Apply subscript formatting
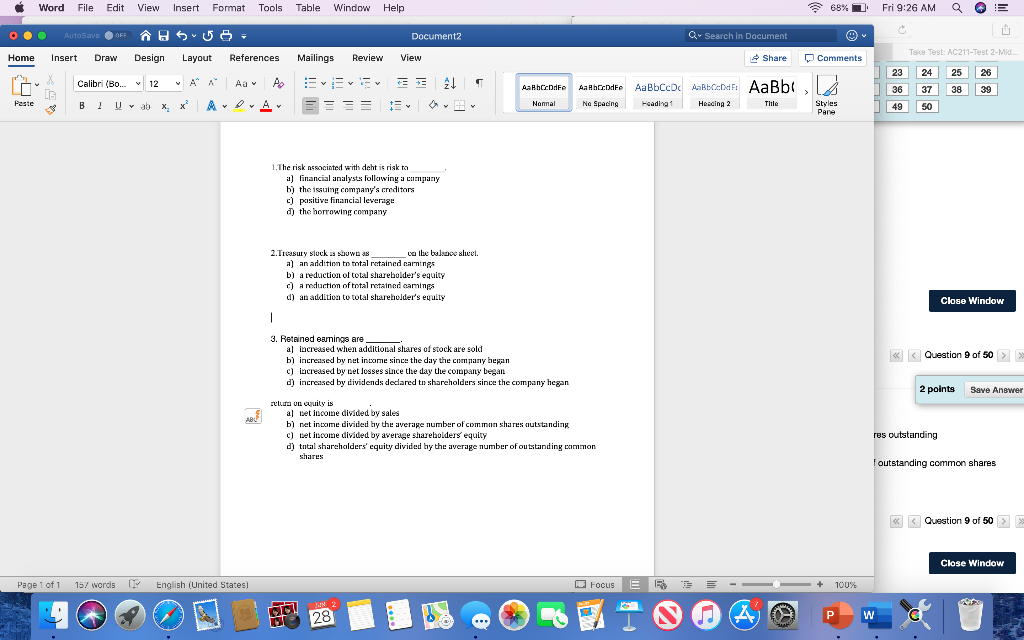Viewport: 1024px width, 640px height. (164, 104)
